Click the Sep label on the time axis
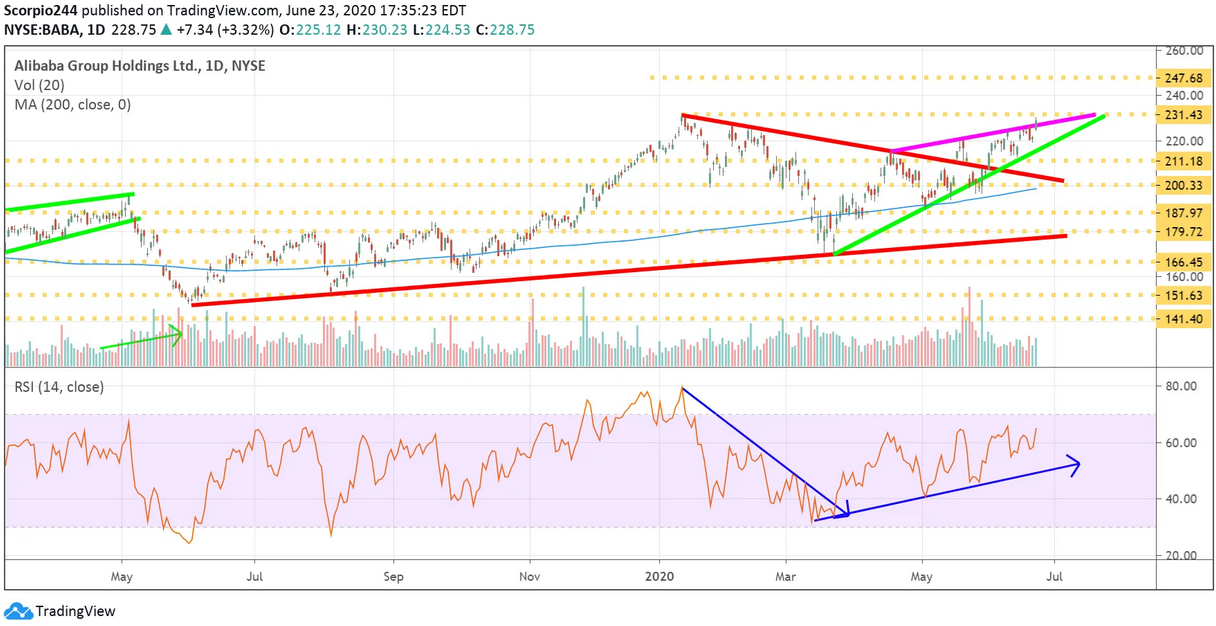 pyautogui.click(x=394, y=576)
